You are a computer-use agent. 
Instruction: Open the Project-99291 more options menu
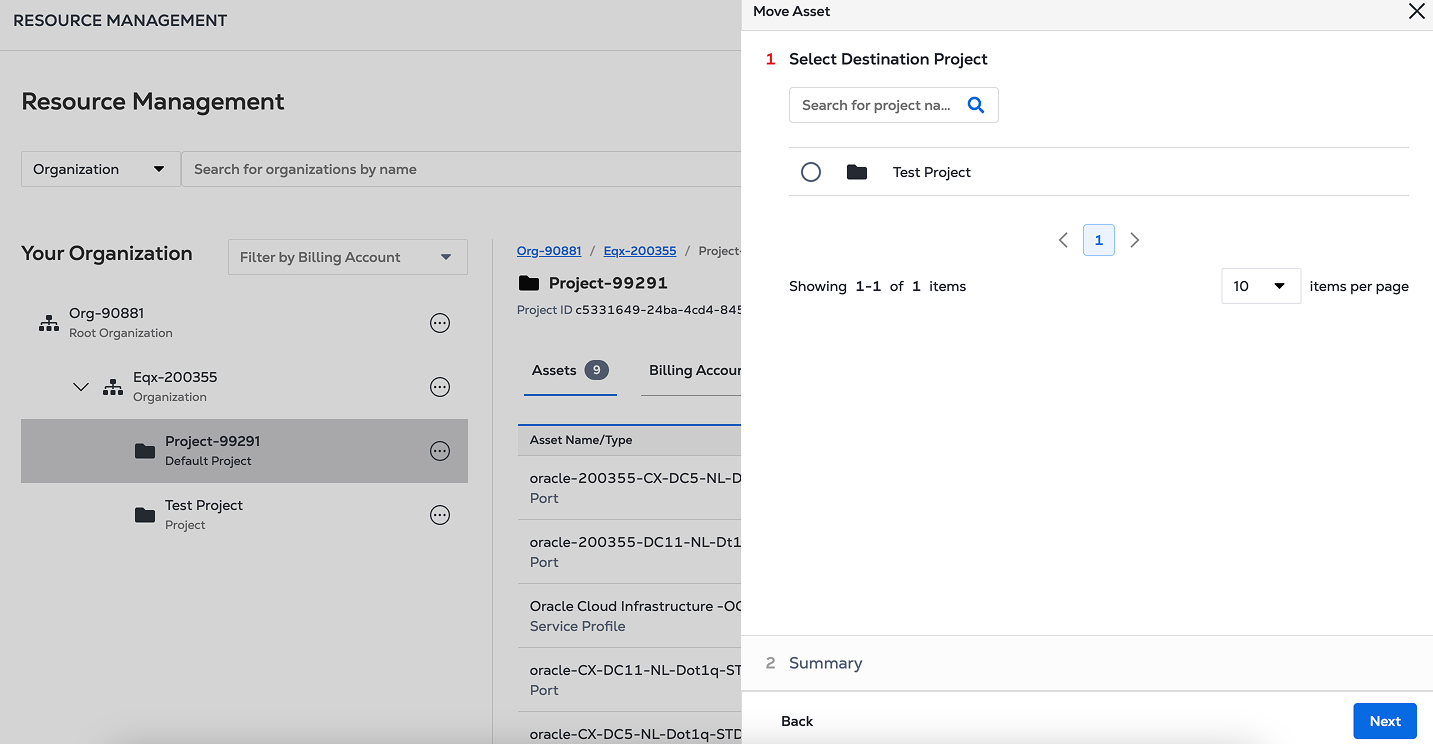point(440,451)
